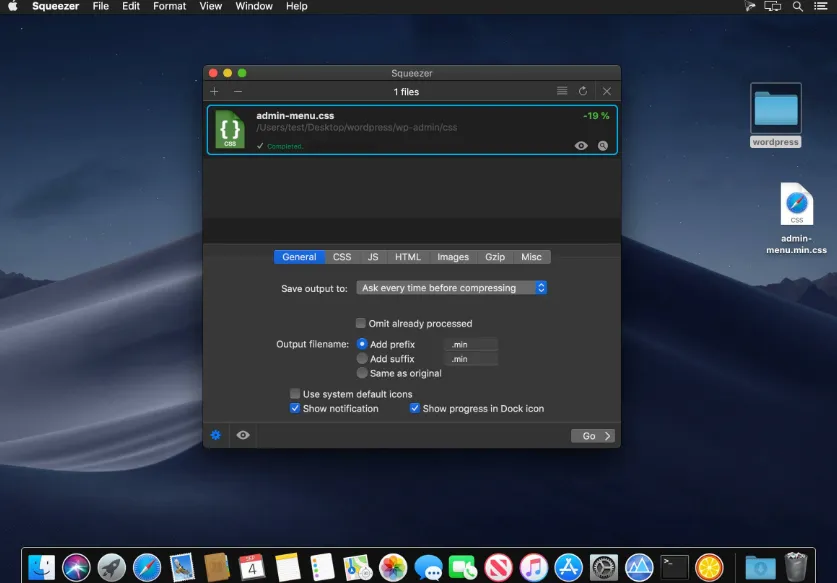
Task: Switch to the JS tab
Action: click(373, 257)
